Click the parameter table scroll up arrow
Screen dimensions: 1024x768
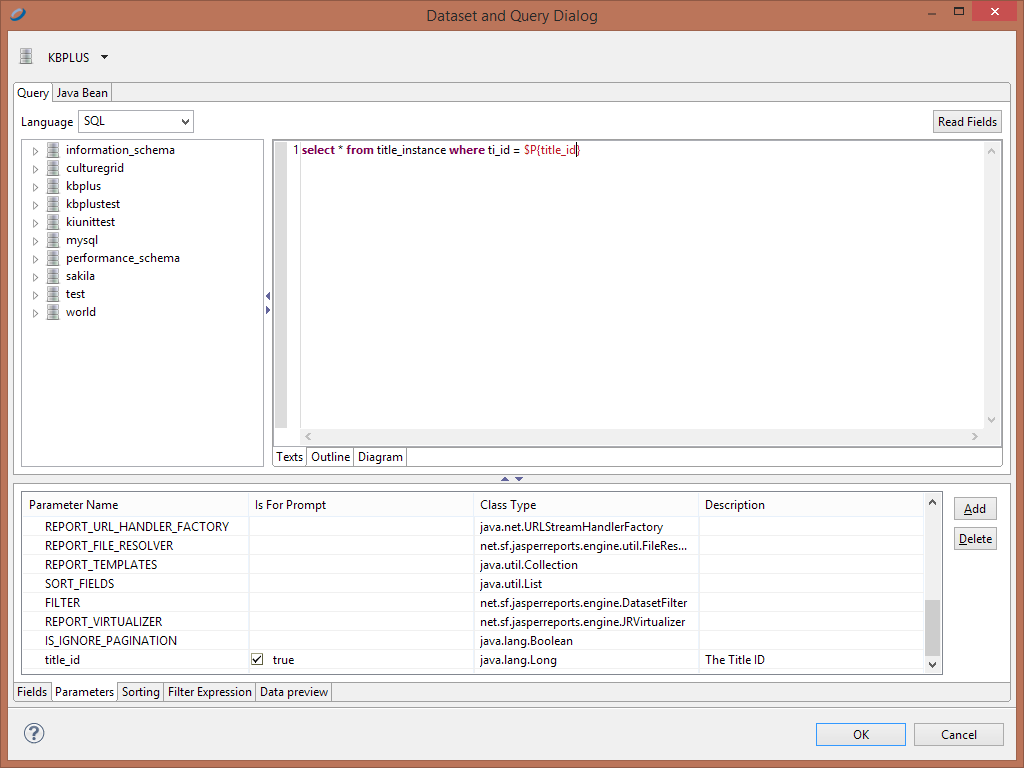pos(933,502)
